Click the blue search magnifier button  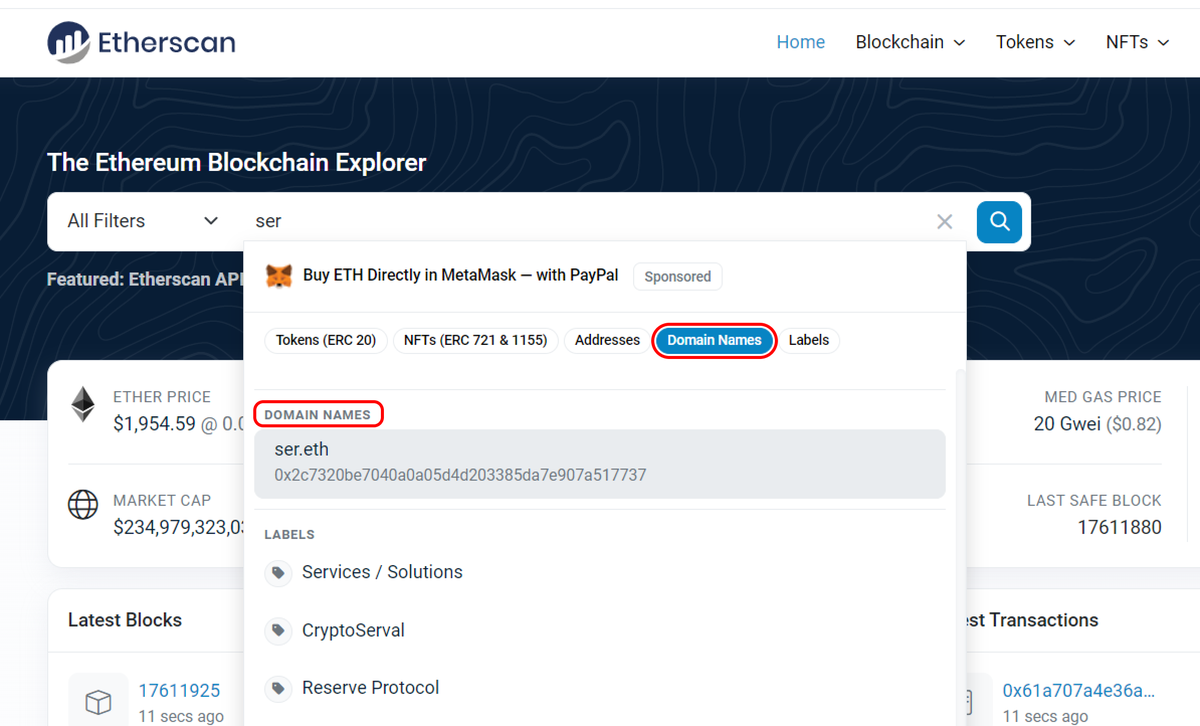(x=998, y=221)
